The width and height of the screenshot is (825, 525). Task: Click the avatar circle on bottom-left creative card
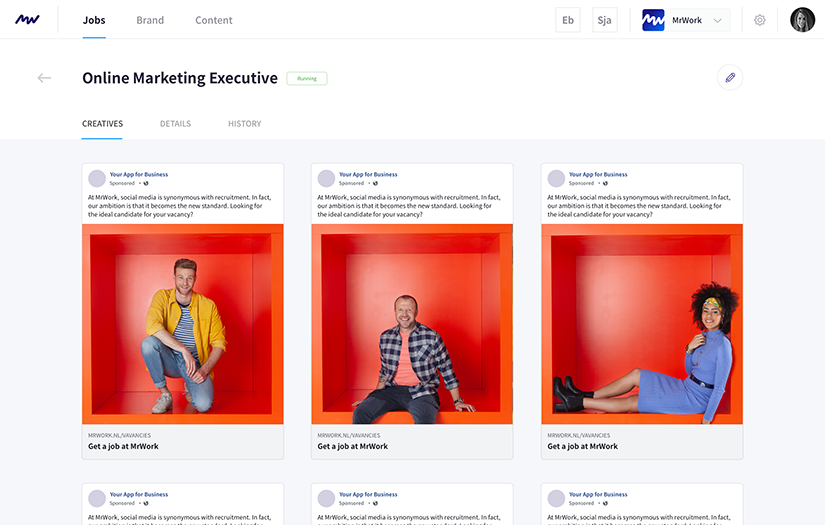pyautogui.click(x=97, y=498)
